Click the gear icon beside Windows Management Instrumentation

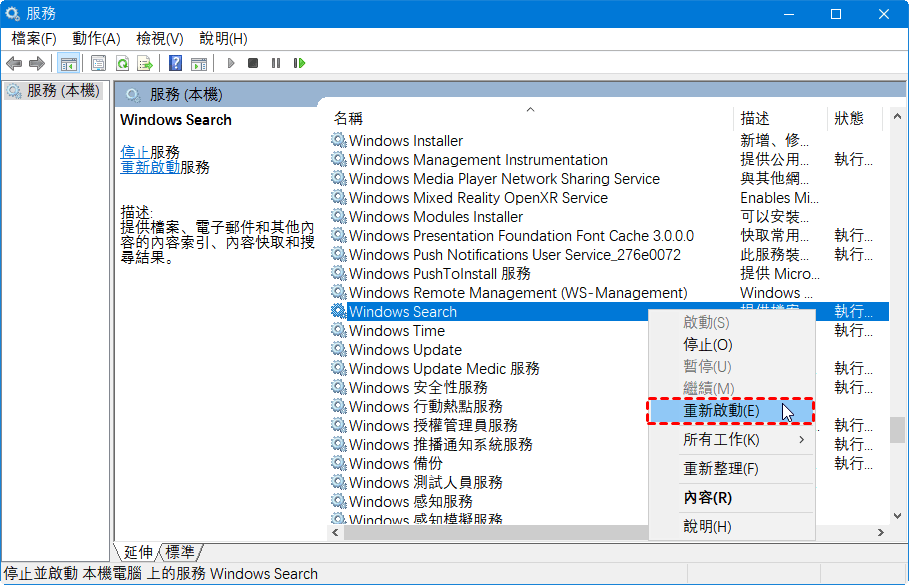[339, 159]
